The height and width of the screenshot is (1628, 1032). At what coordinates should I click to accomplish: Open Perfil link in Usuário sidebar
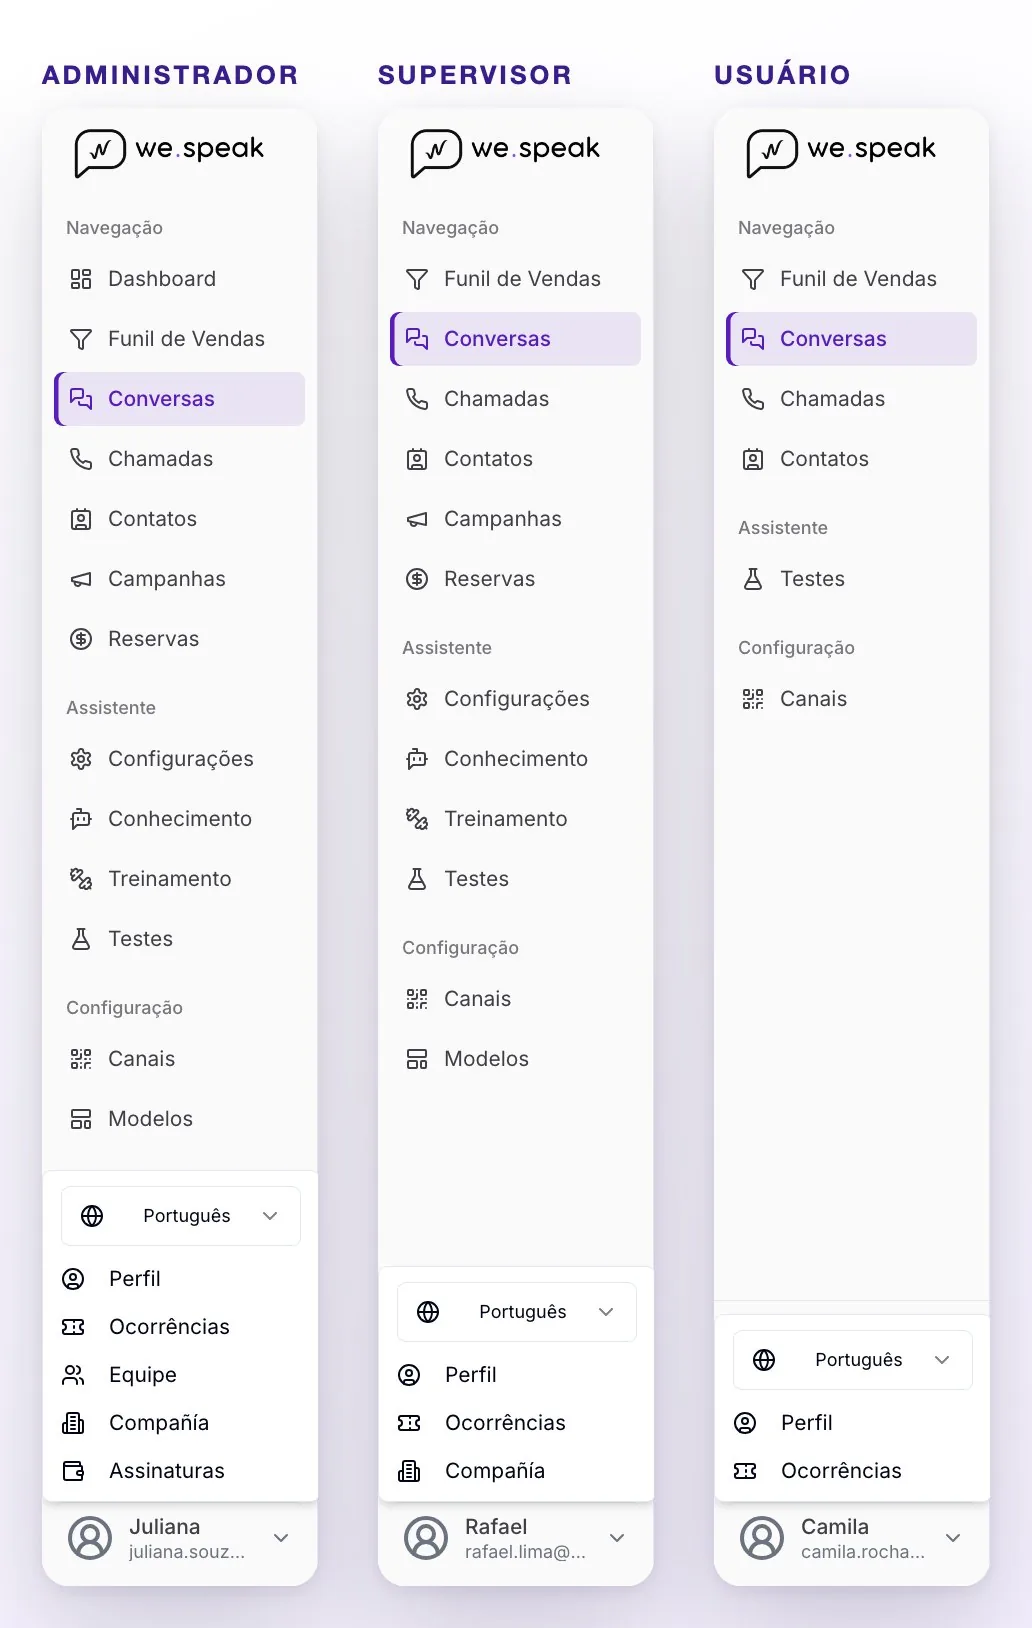tap(852, 1423)
